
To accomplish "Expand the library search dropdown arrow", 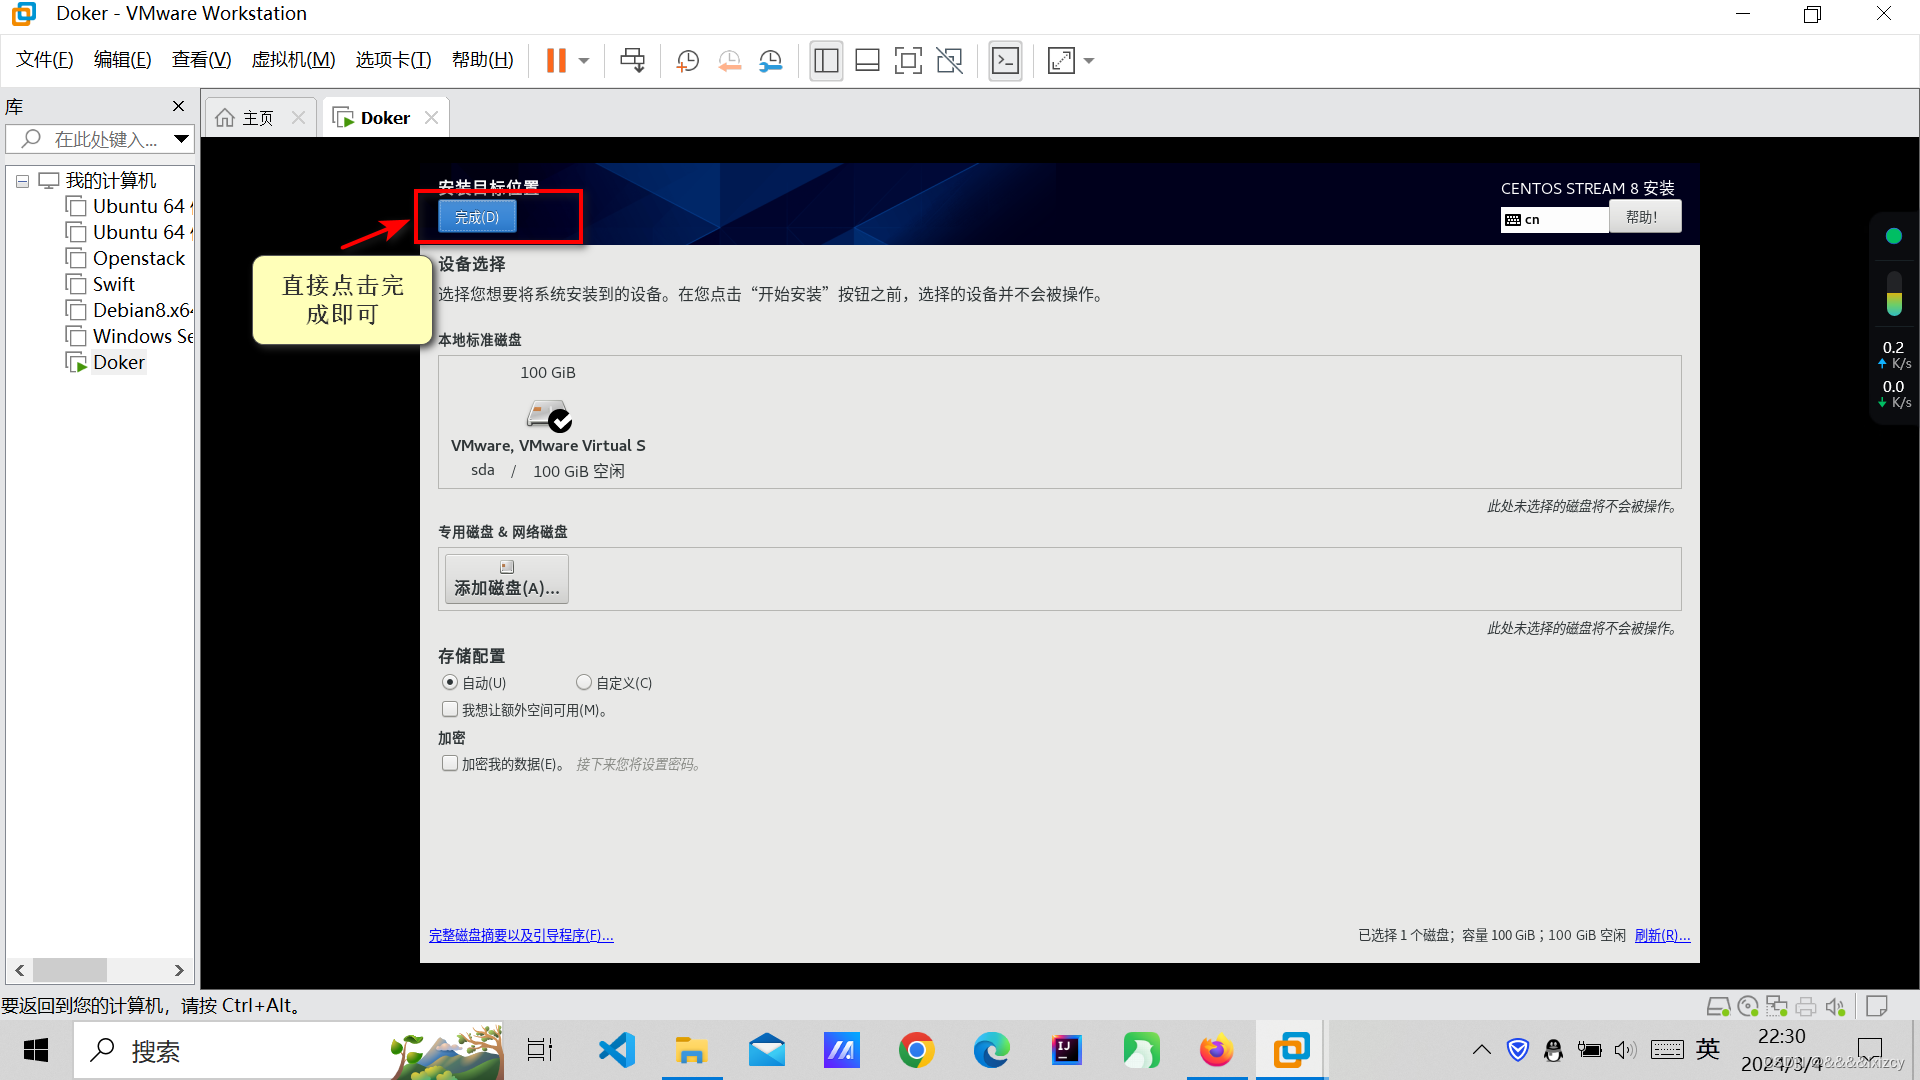I will coord(181,139).
